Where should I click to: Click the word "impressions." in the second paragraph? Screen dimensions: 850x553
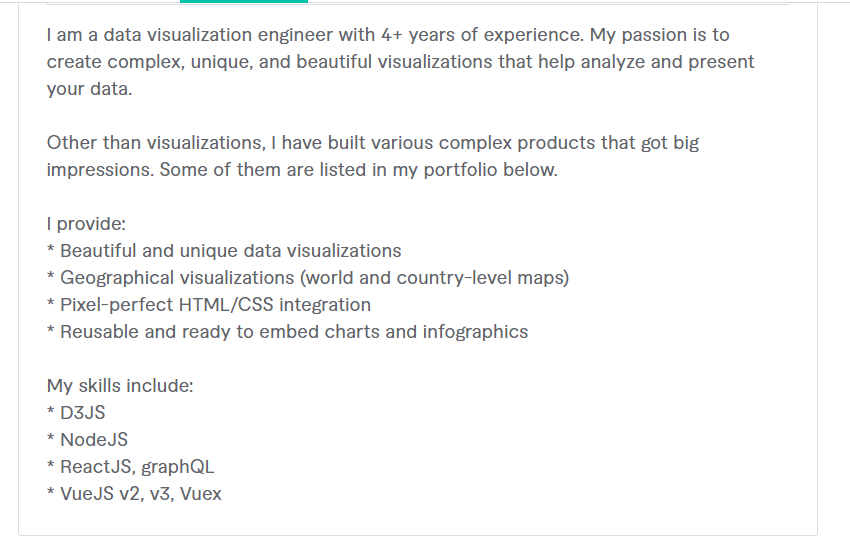[x=100, y=170]
